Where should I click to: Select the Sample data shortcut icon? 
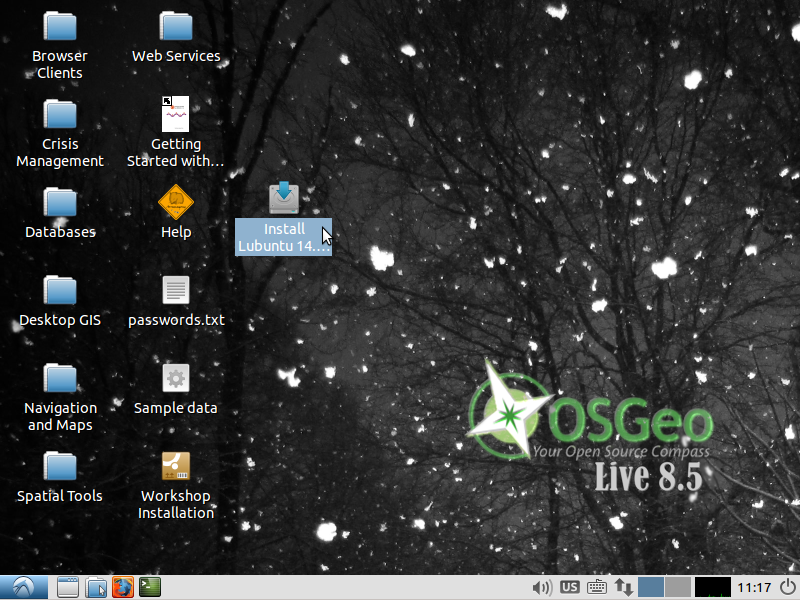tap(176, 378)
